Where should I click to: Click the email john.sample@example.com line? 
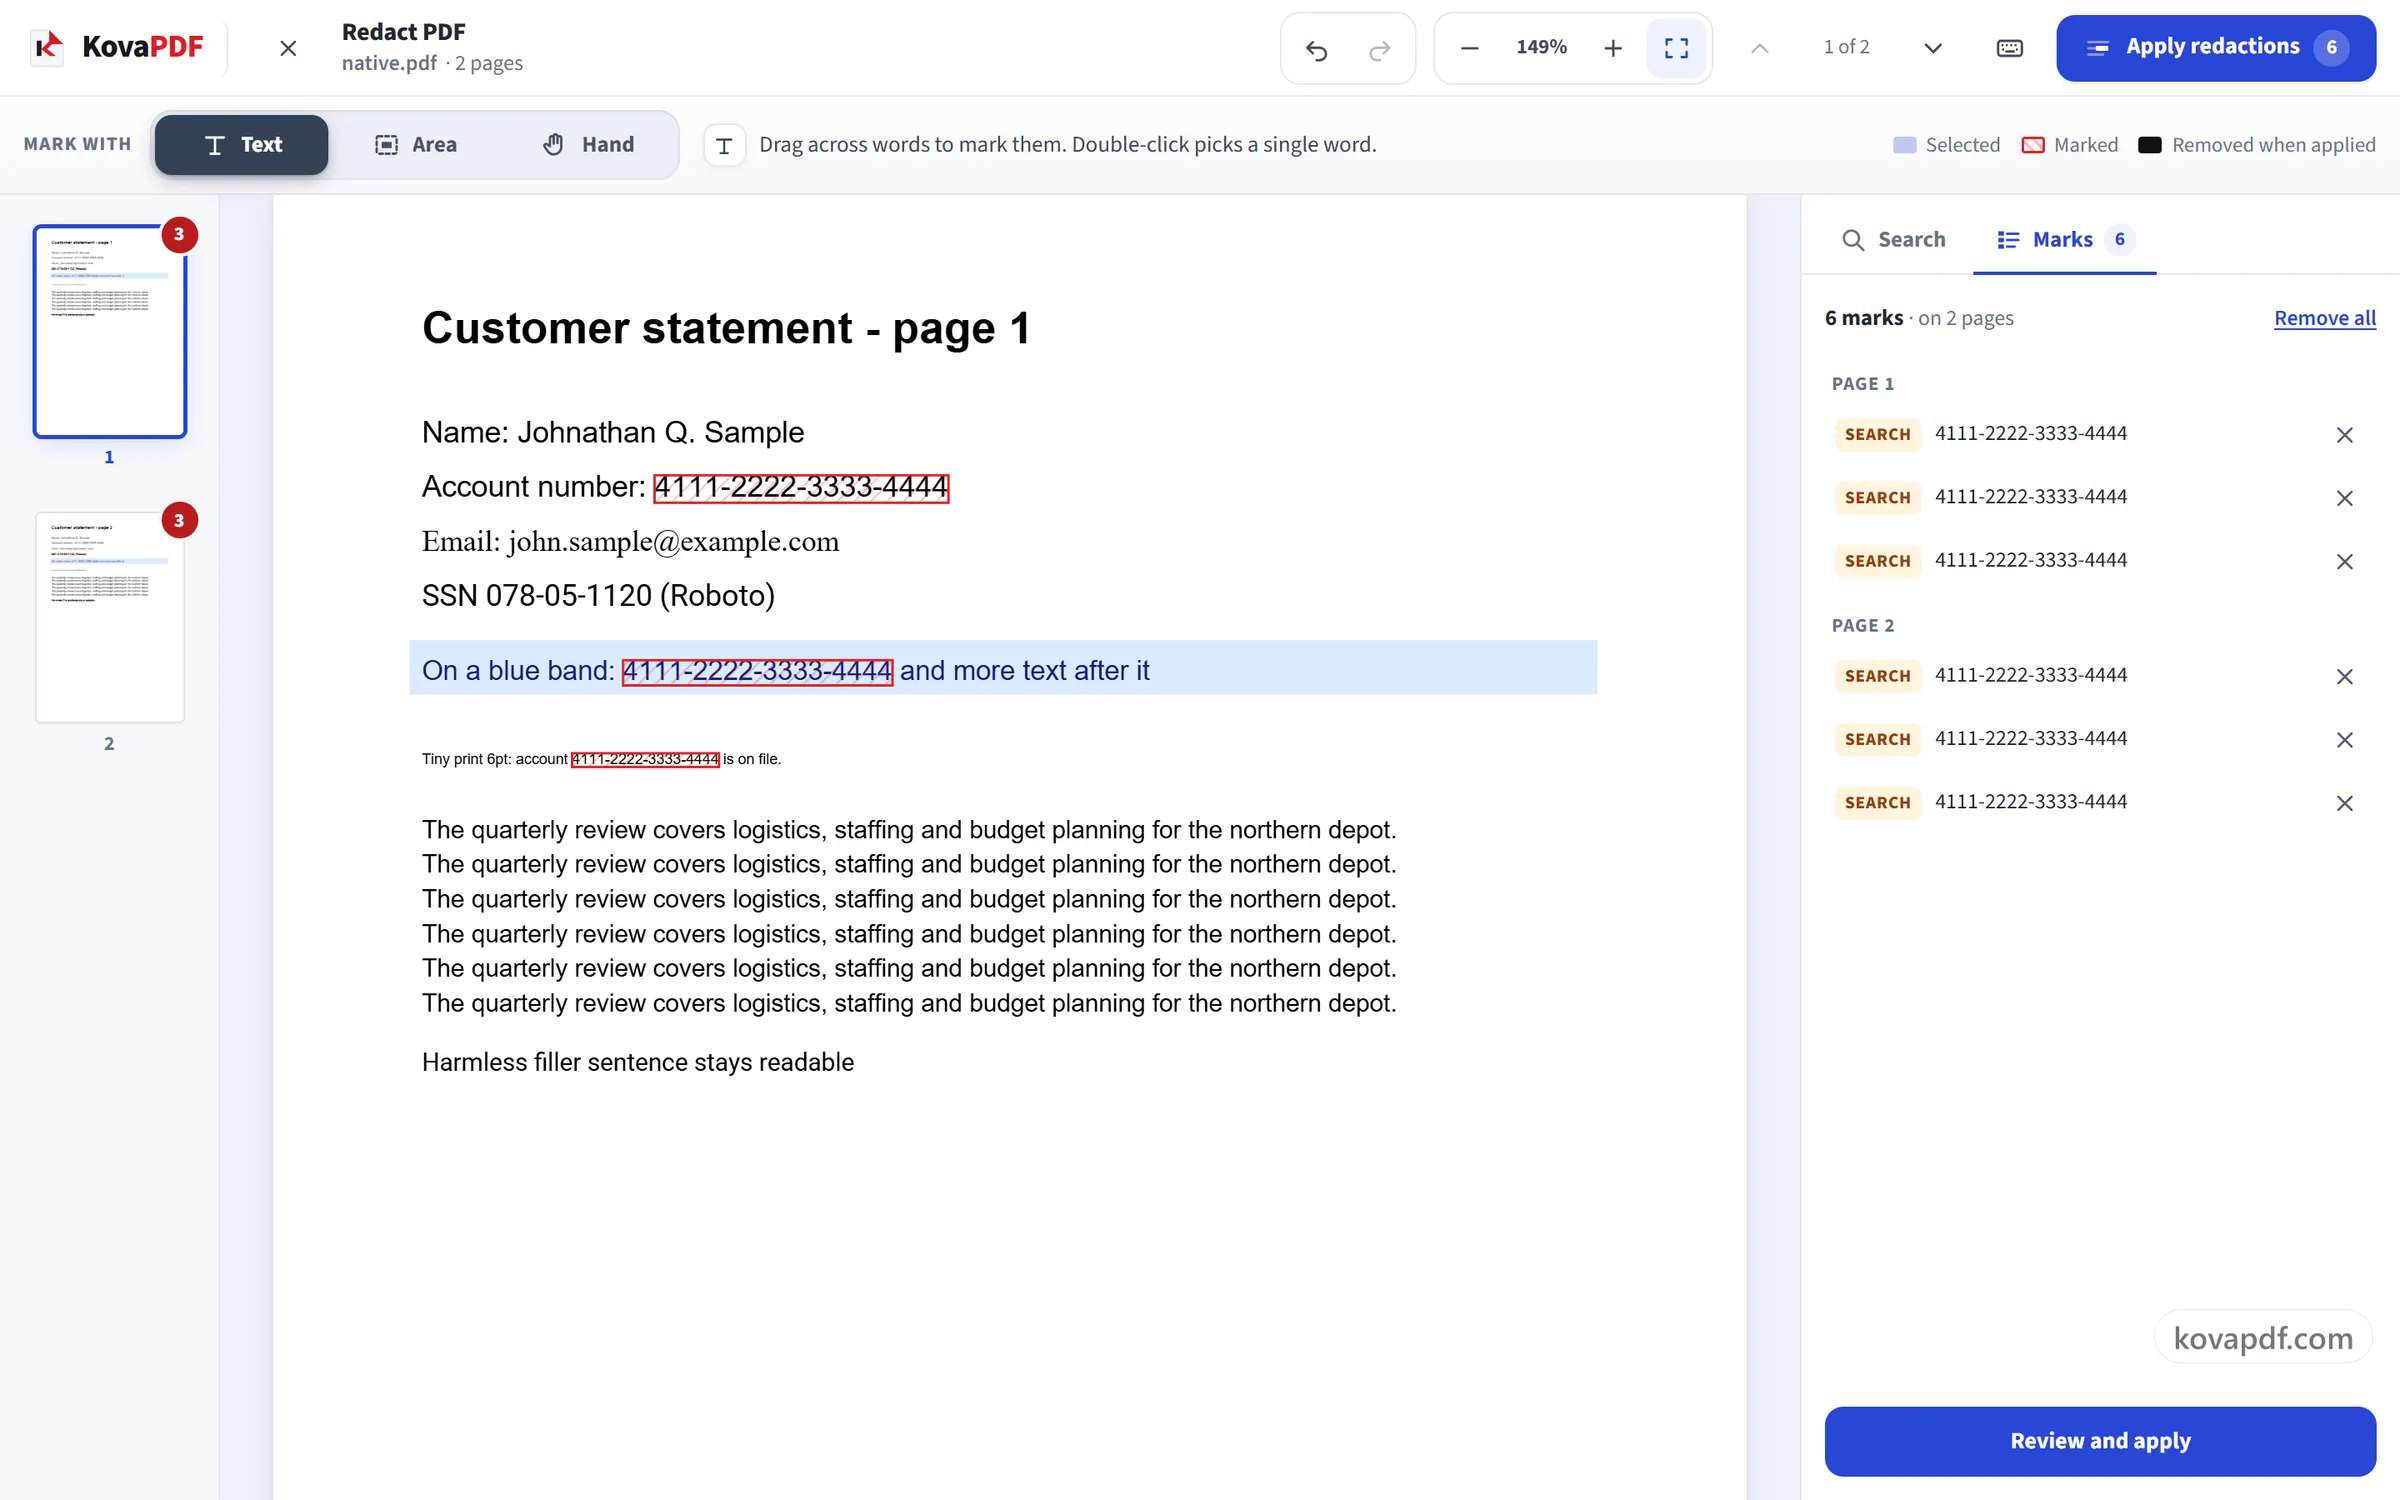630,542
